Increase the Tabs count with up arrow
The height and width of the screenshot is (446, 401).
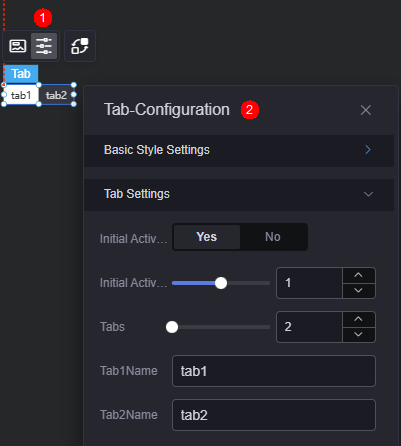(359, 319)
